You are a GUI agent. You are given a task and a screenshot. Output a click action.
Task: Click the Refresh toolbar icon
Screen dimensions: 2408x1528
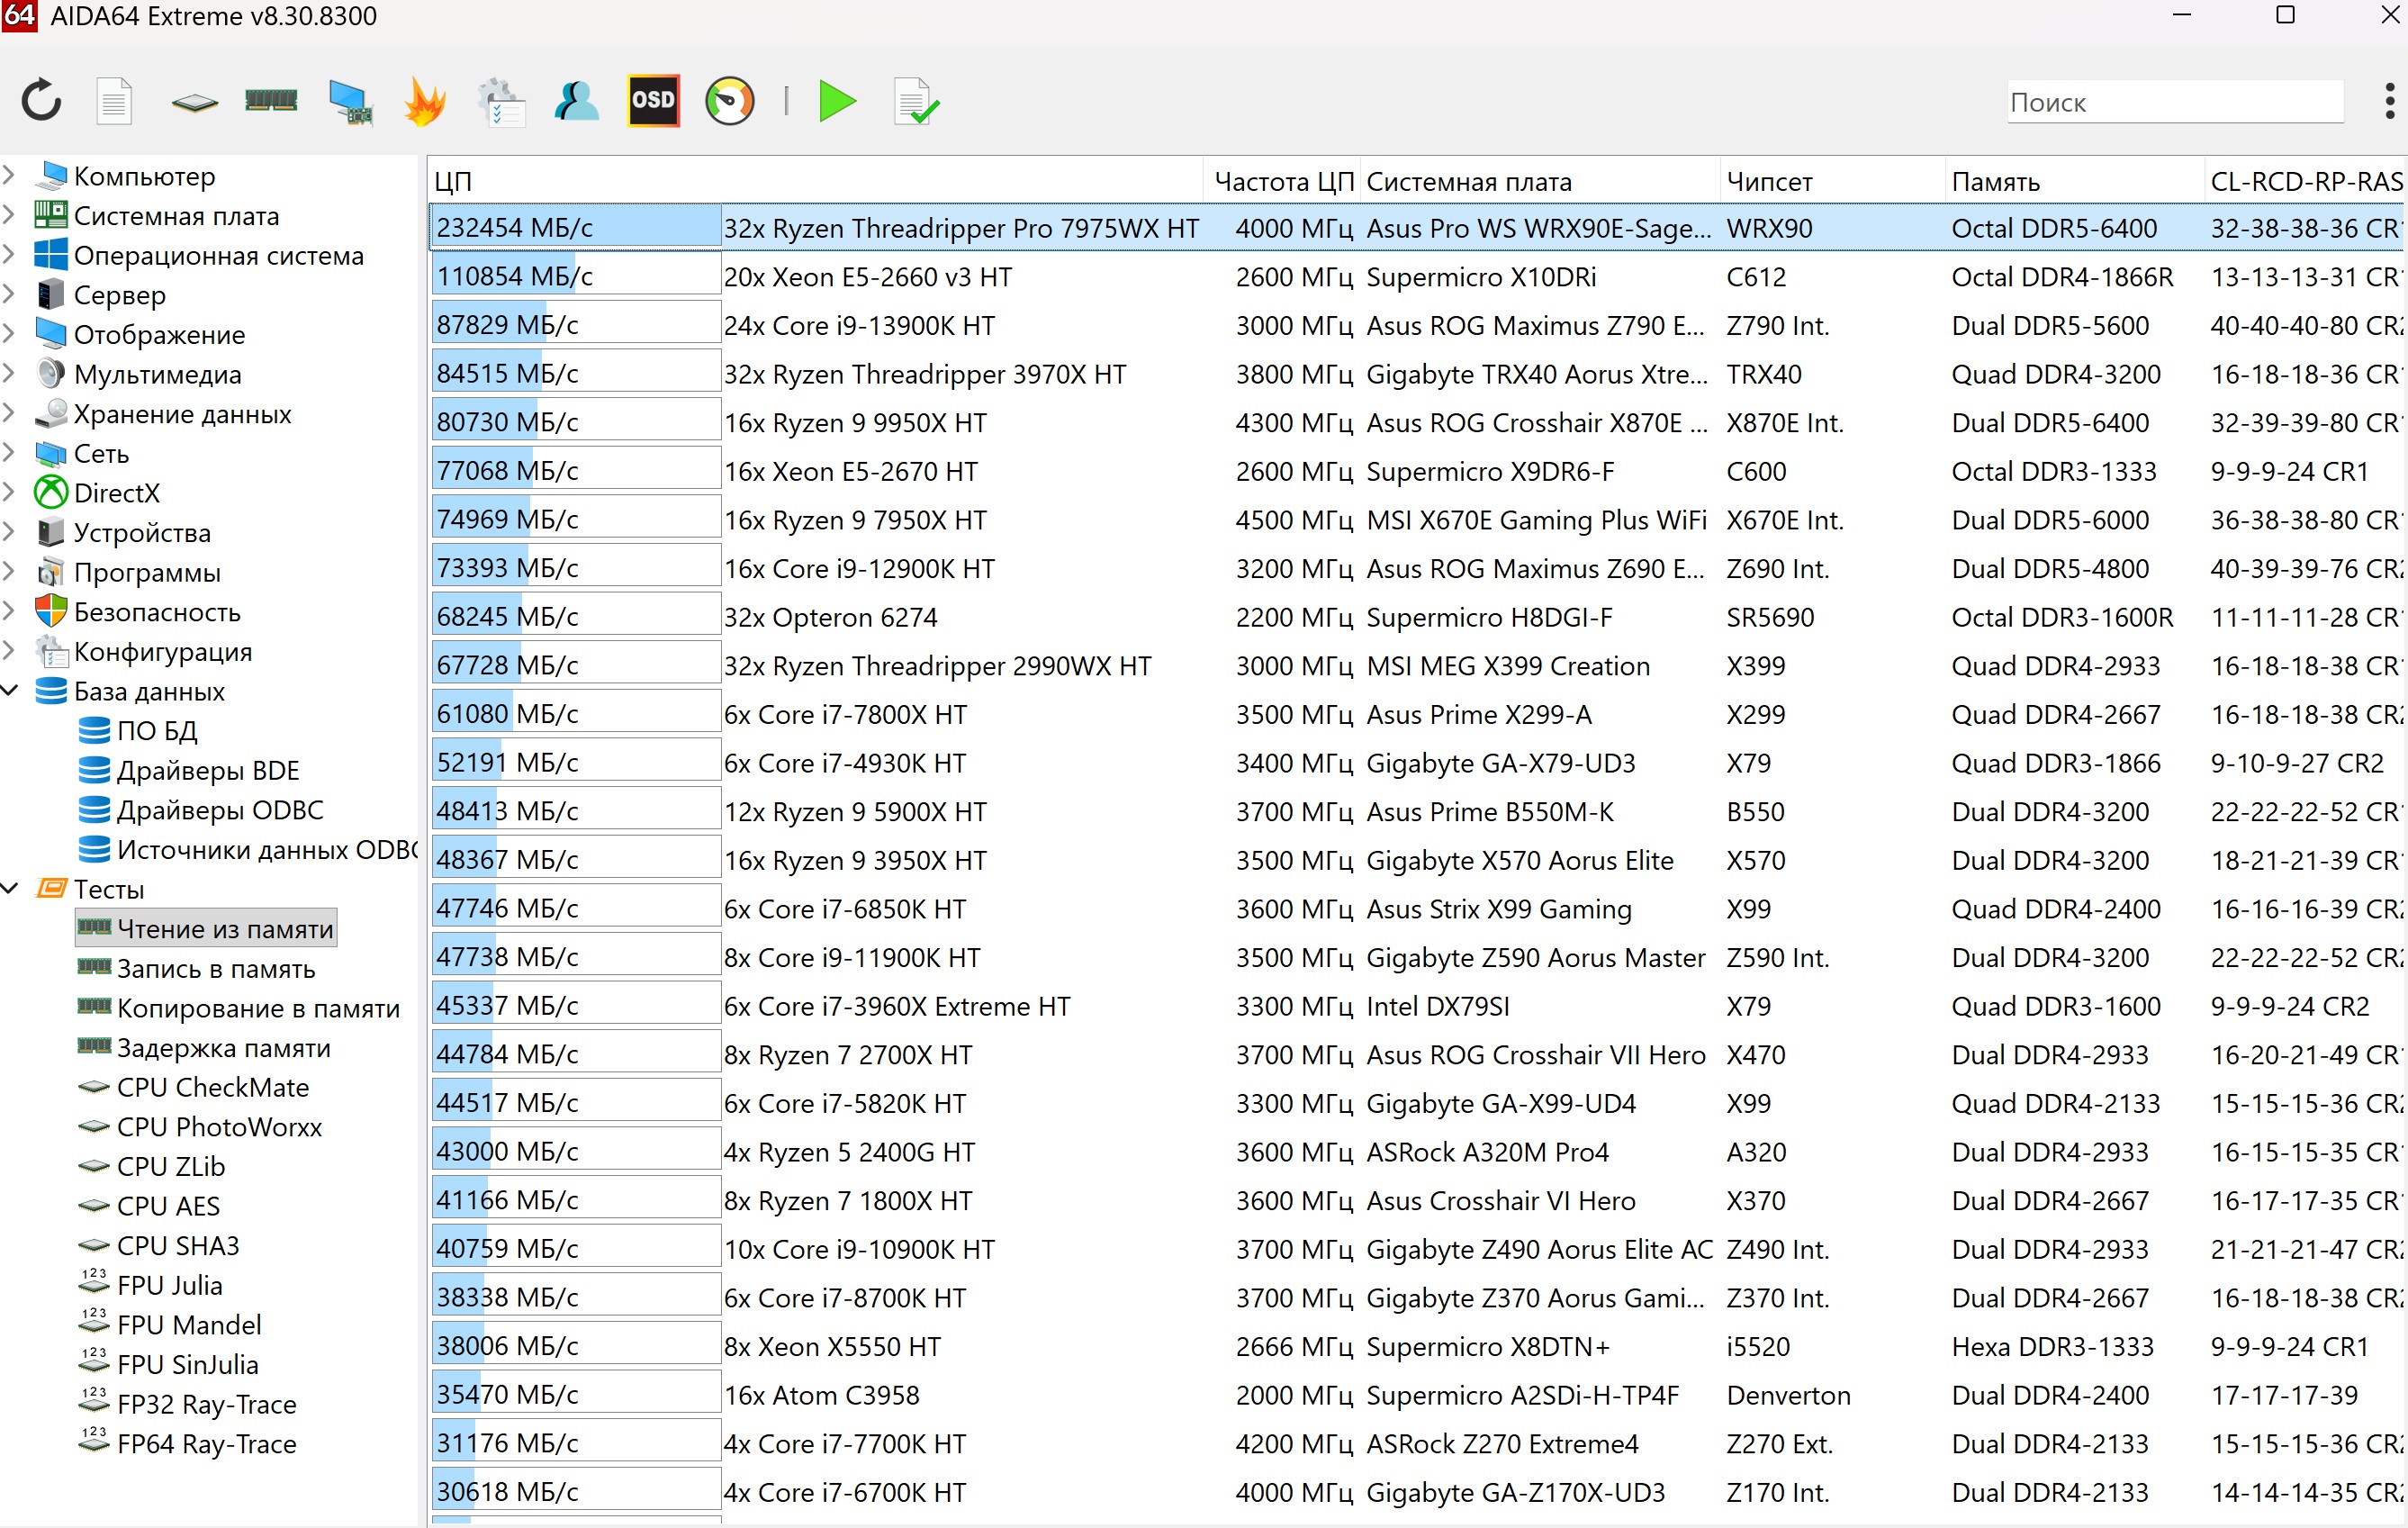42,101
